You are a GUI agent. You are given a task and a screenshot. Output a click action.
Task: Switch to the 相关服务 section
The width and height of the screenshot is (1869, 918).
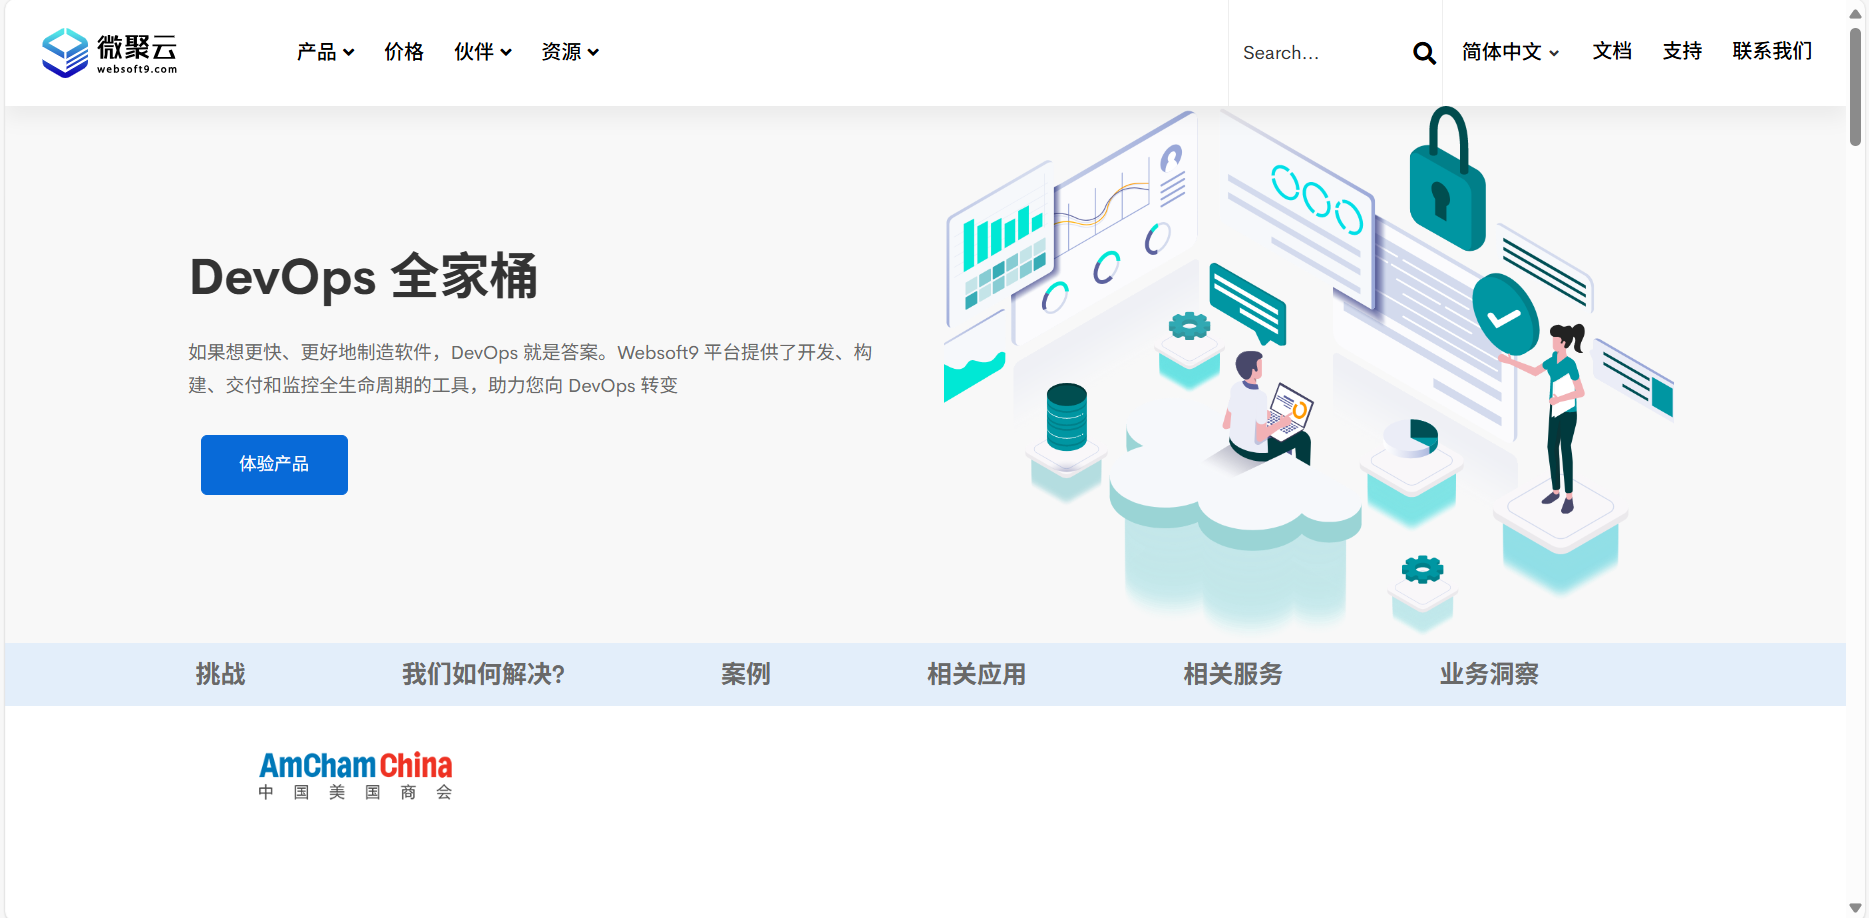click(x=1232, y=675)
